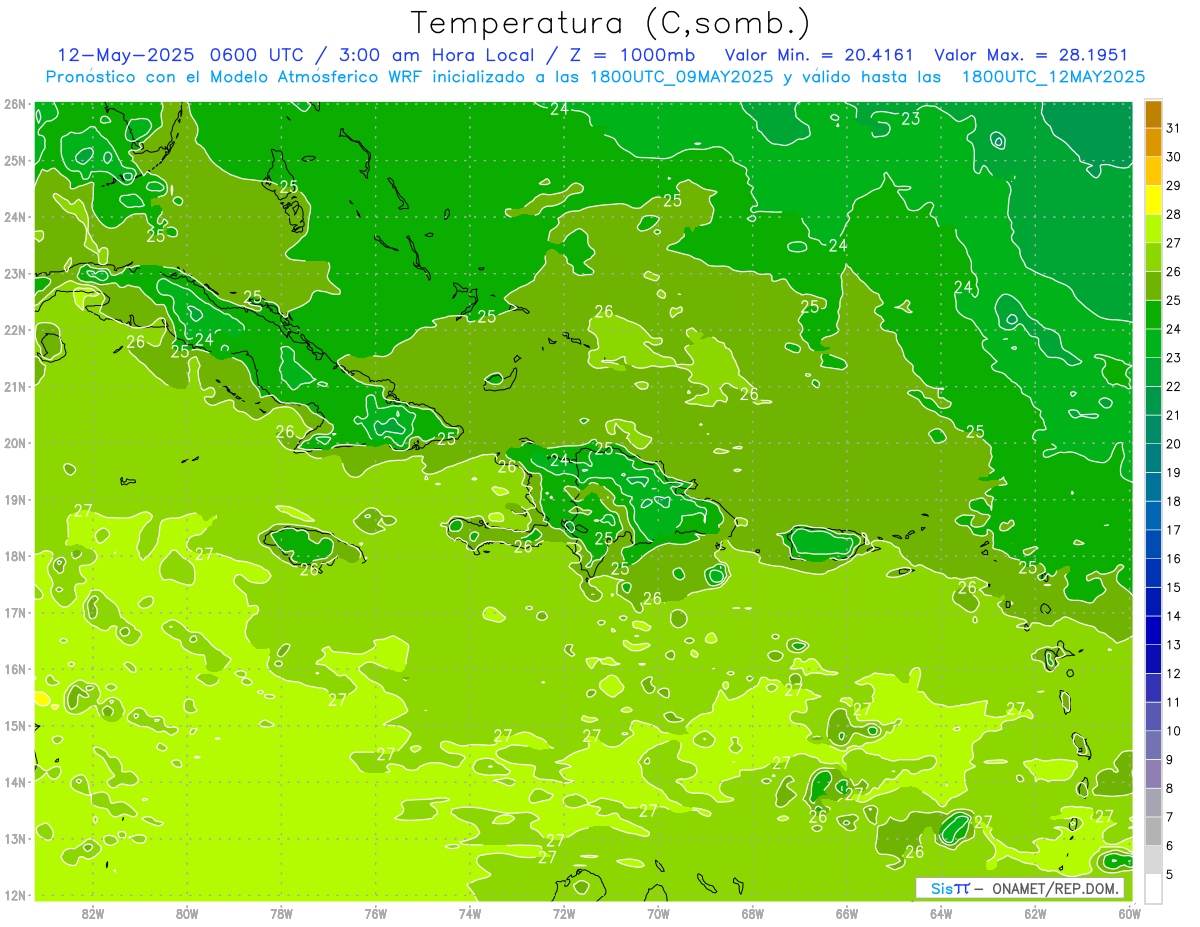The width and height of the screenshot is (1200, 927).
Task: Click the legend scale label '10'
Action: click(1173, 731)
